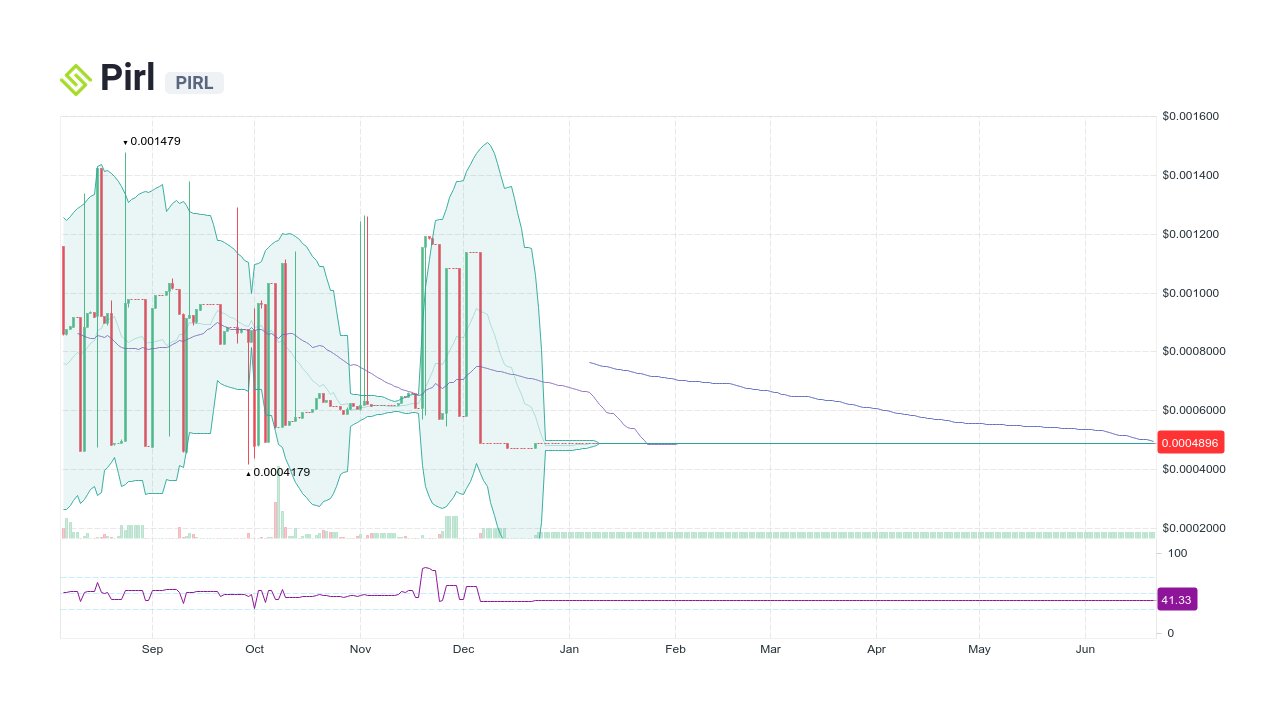1280x720 pixels.
Task: Select the purple indicator value 41.33
Action: point(1176,598)
